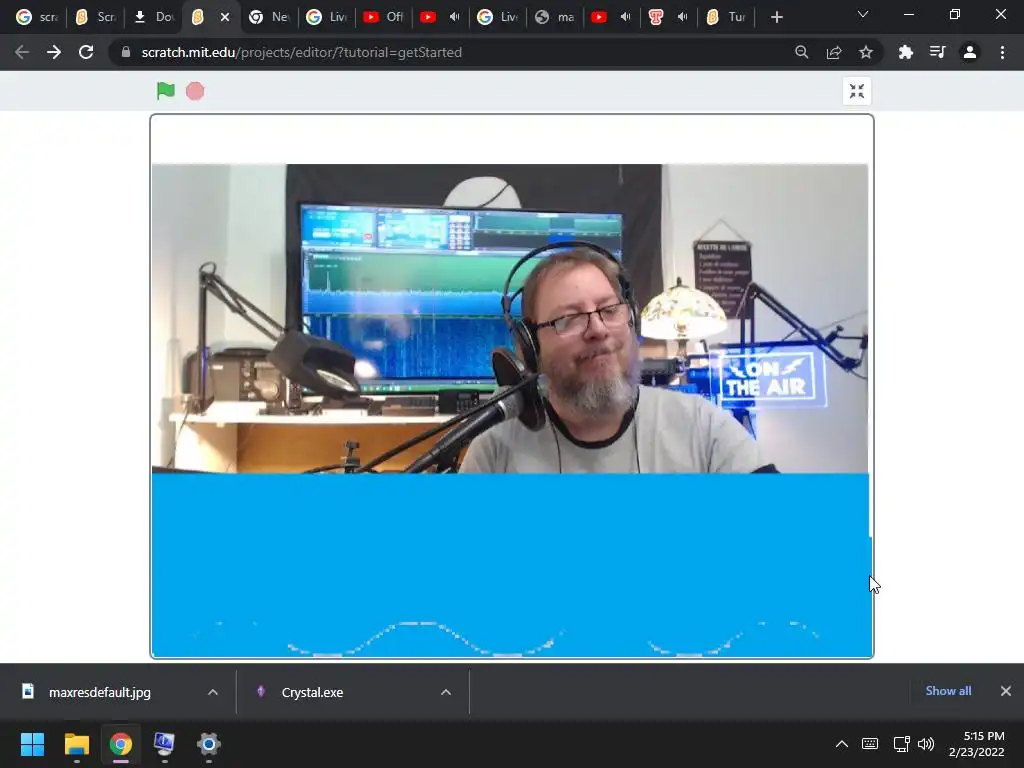
Task: Open File Explorer from taskbar
Action: pyautogui.click(x=76, y=744)
